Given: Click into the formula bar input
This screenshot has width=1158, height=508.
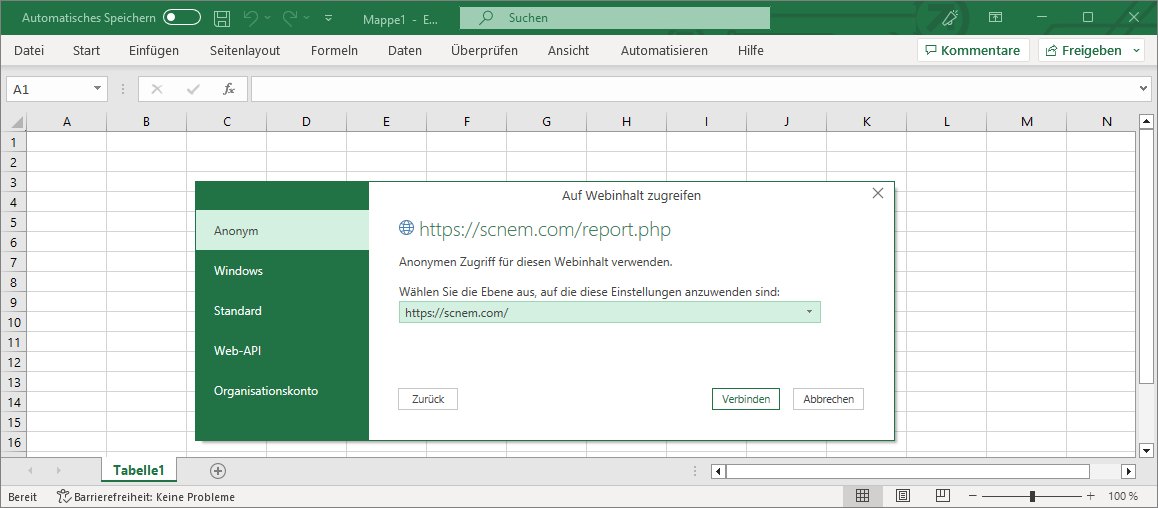Looking at the screenshot, I should pyautogui.click(x=694, y=89).
